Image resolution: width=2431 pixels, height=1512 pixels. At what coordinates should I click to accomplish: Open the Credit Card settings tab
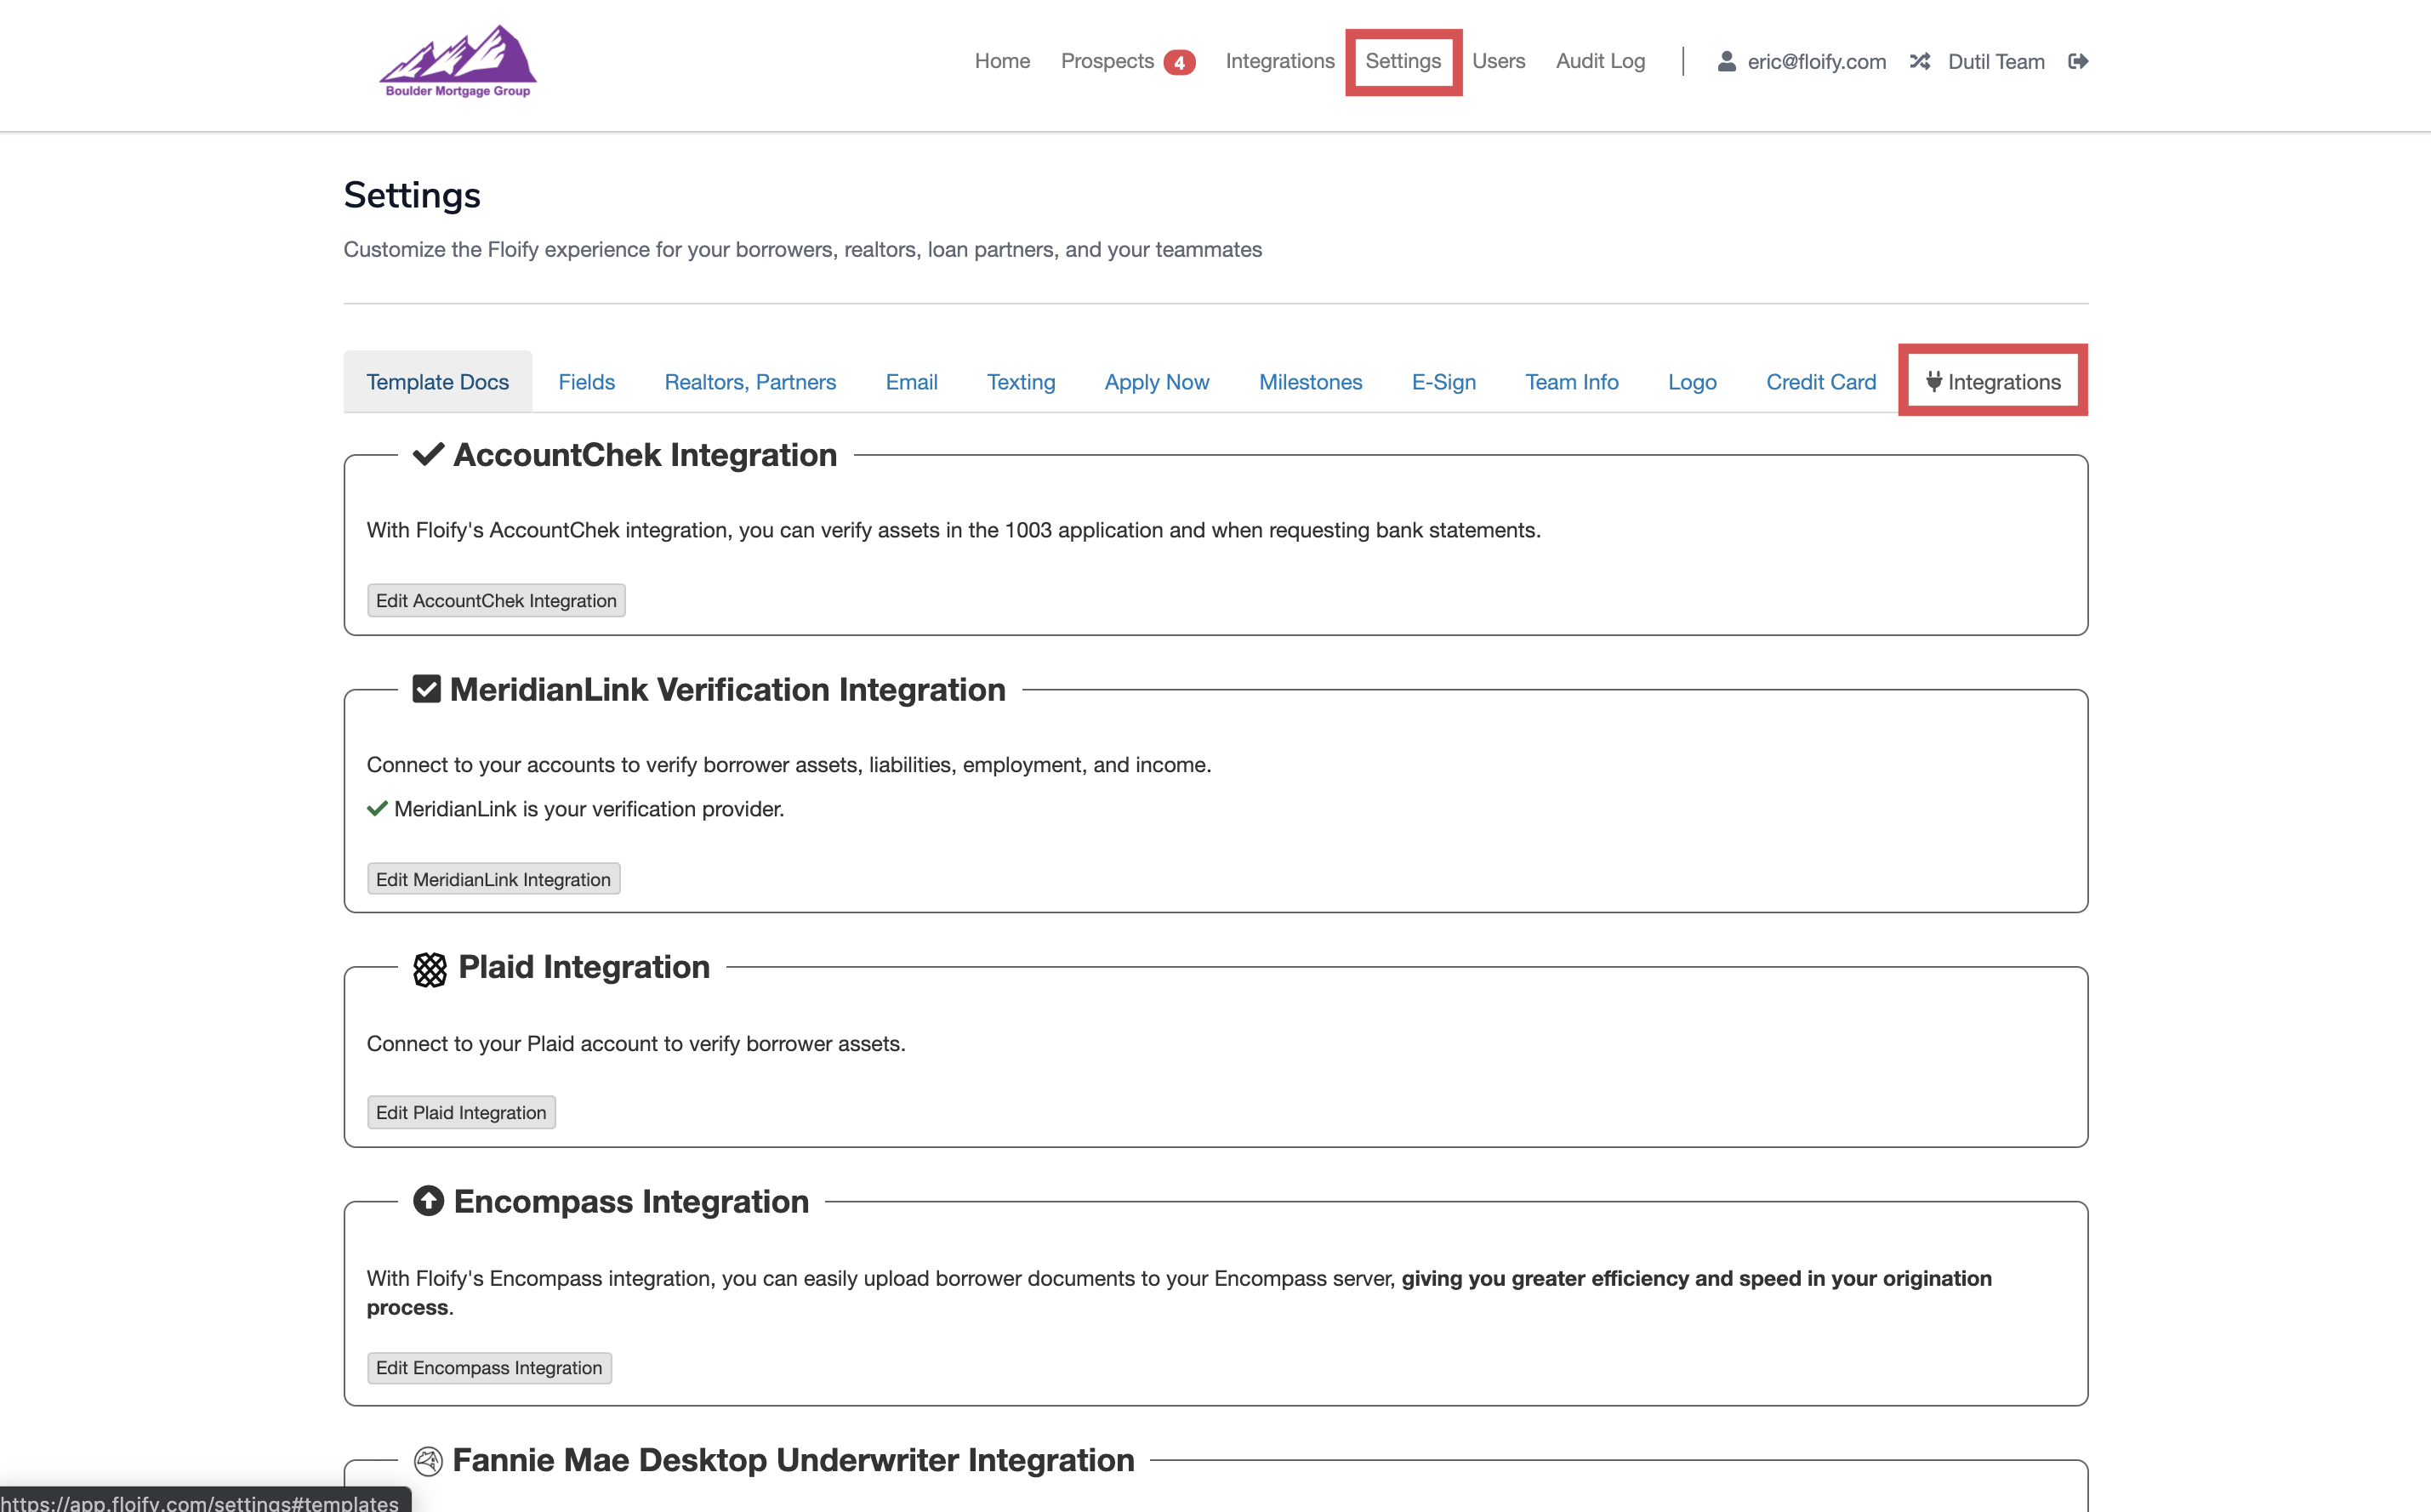click(x=1819, y=381)
